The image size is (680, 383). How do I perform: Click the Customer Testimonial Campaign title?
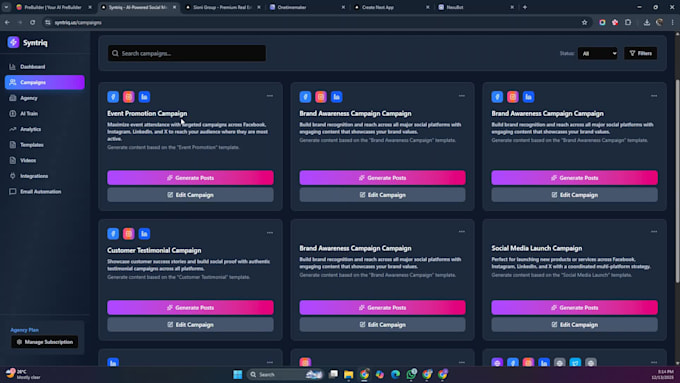(154, 250)
